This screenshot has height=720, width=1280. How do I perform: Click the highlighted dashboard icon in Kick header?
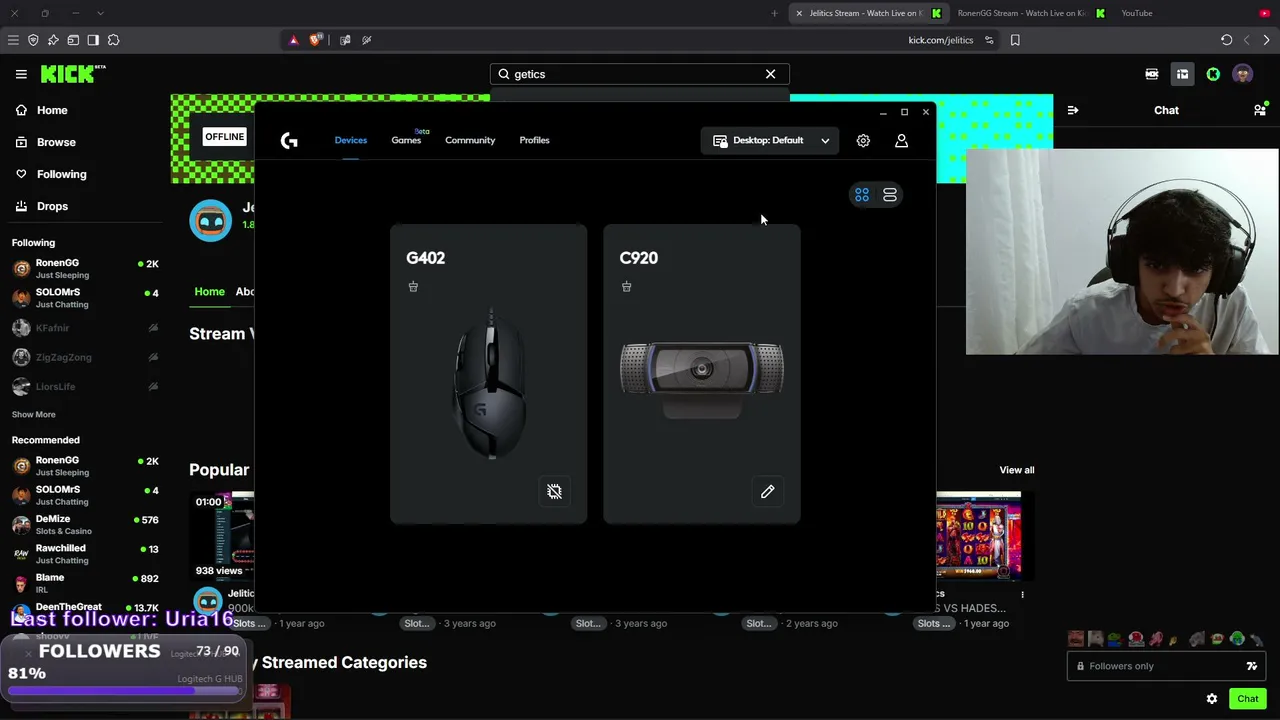(1182, 74)
